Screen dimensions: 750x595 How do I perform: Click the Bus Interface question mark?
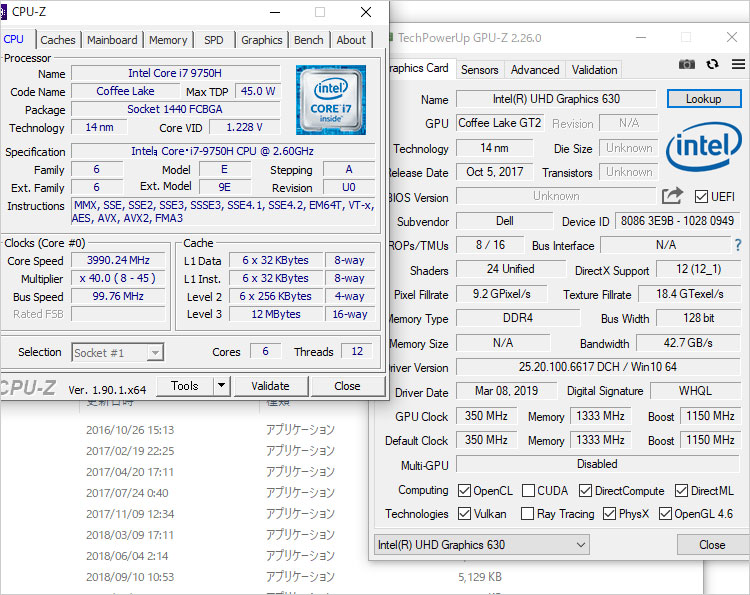coord(738,245)
